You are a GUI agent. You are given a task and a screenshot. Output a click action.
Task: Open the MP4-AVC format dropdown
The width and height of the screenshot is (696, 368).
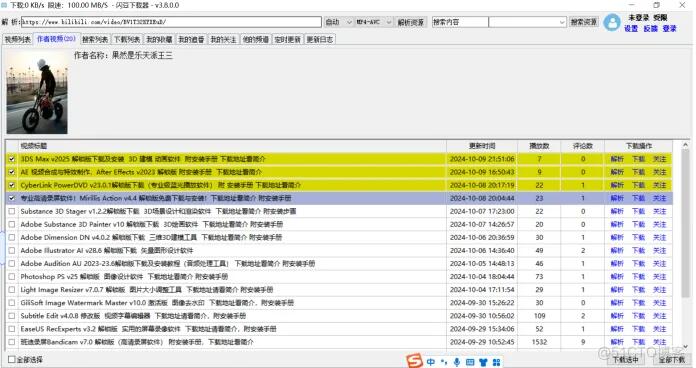coord(374,22)
